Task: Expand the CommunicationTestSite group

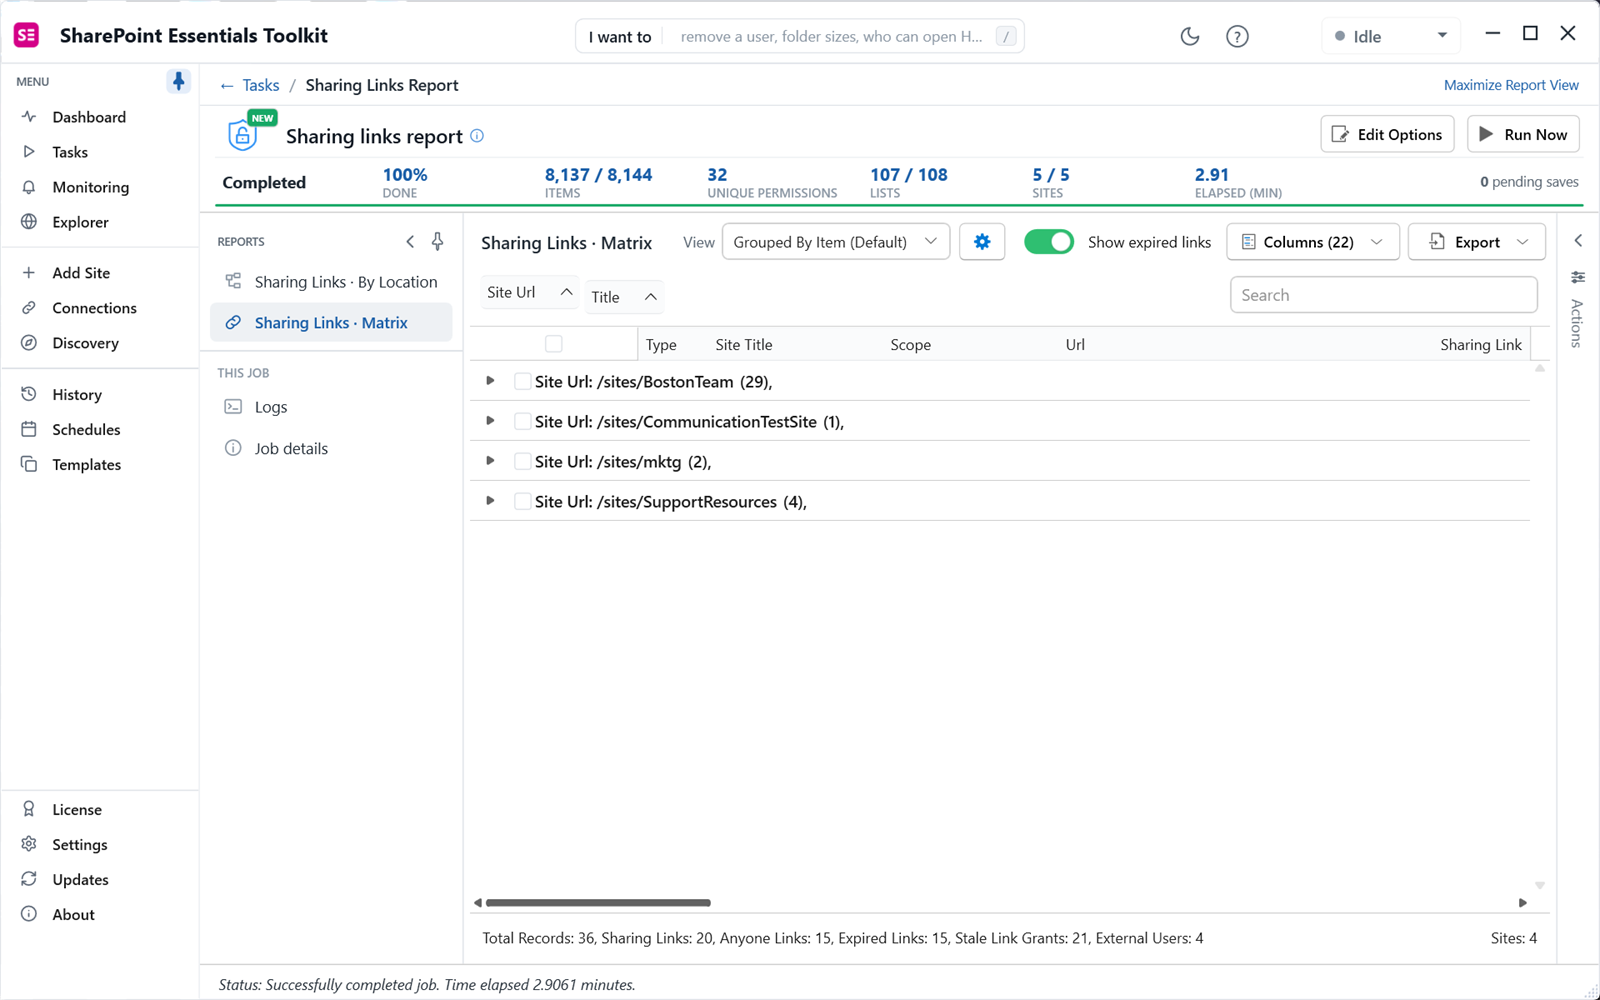Action: tap(490, 421)
